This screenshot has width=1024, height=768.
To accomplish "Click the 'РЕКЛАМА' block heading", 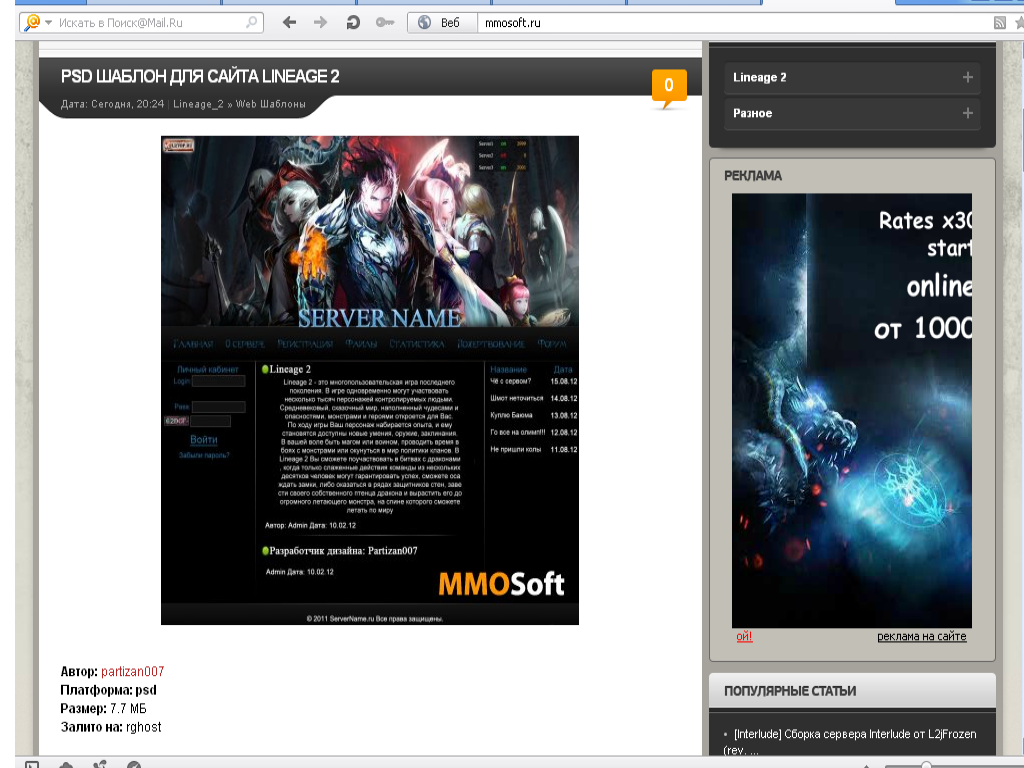I will [x=752, y=176].
